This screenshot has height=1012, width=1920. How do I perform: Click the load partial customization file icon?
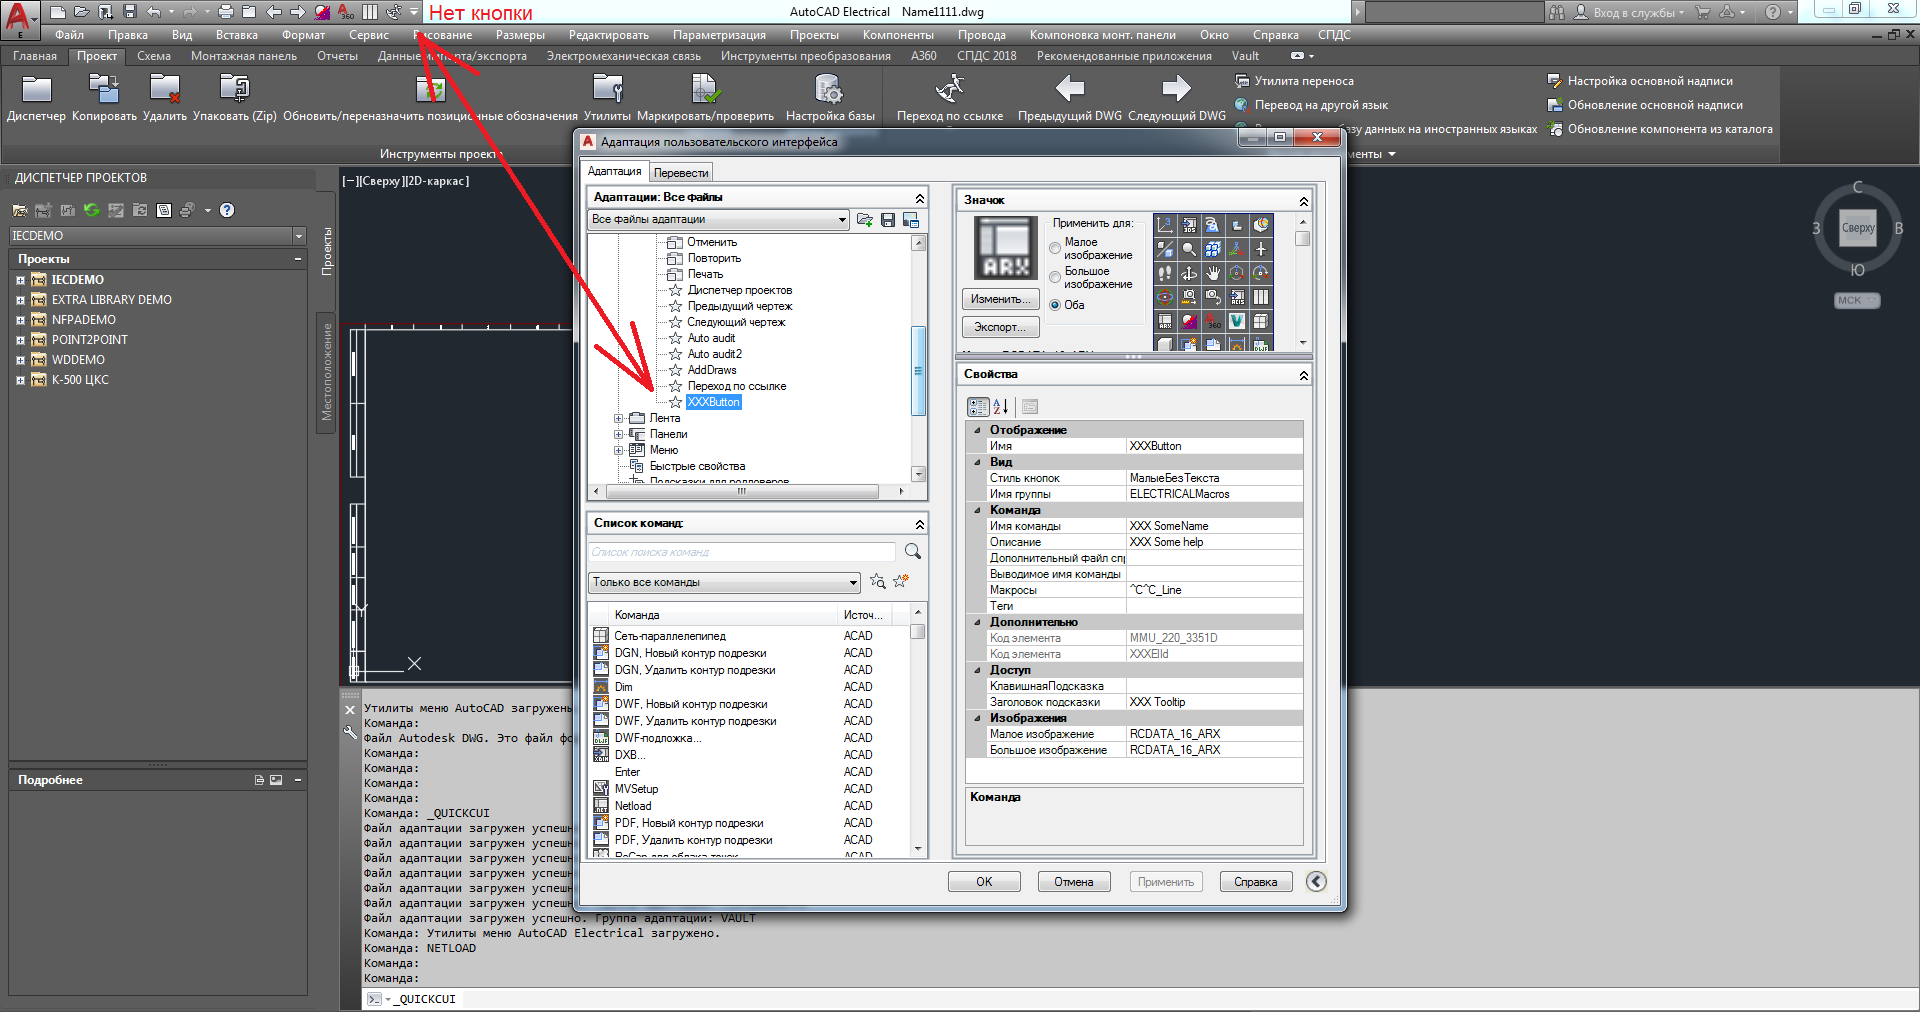(865, 220)
